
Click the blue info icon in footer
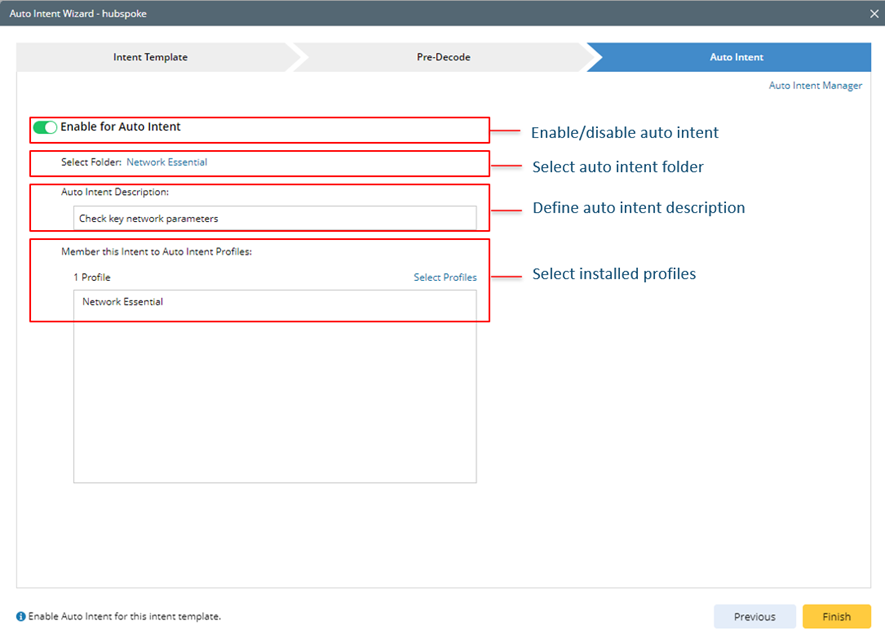pos(21,617)
